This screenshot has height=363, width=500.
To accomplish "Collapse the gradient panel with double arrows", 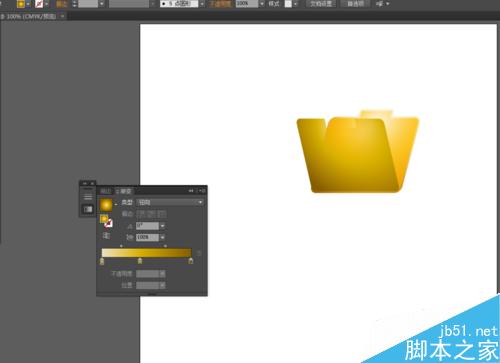I will click(191, 191).
